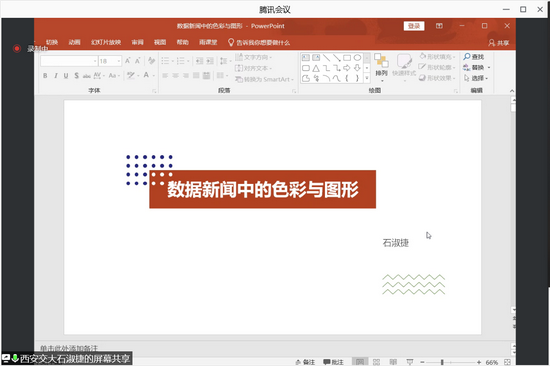
Task: Open 形状效果 shape effects menu
Action: point(437,78)
